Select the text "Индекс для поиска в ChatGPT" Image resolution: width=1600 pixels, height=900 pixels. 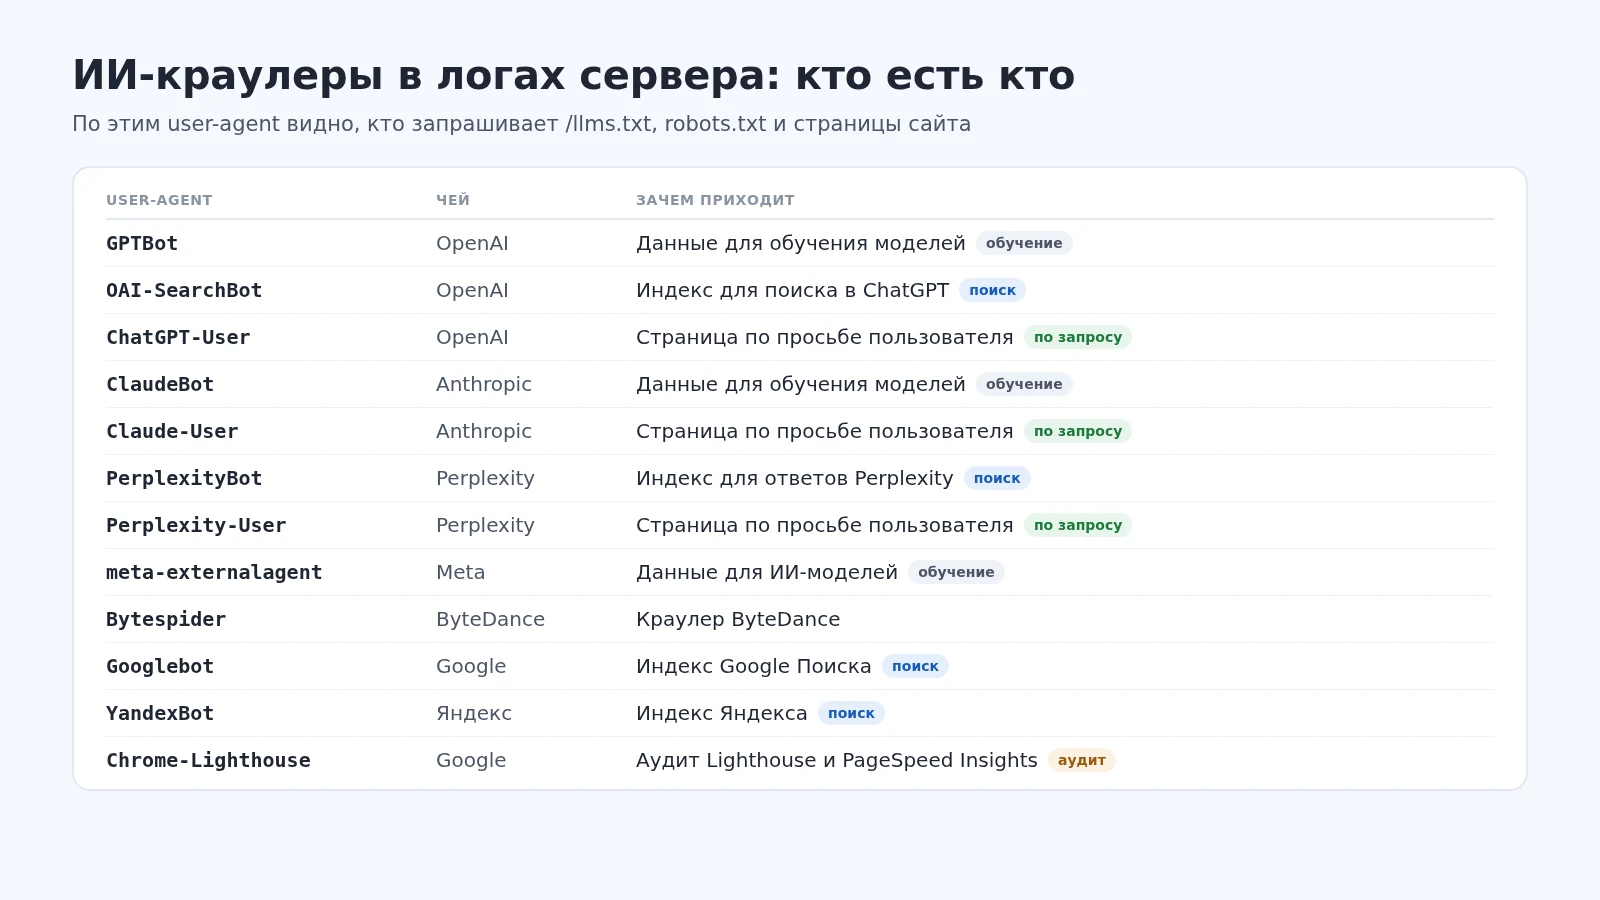pyautogui.click(x=792, y=290)
